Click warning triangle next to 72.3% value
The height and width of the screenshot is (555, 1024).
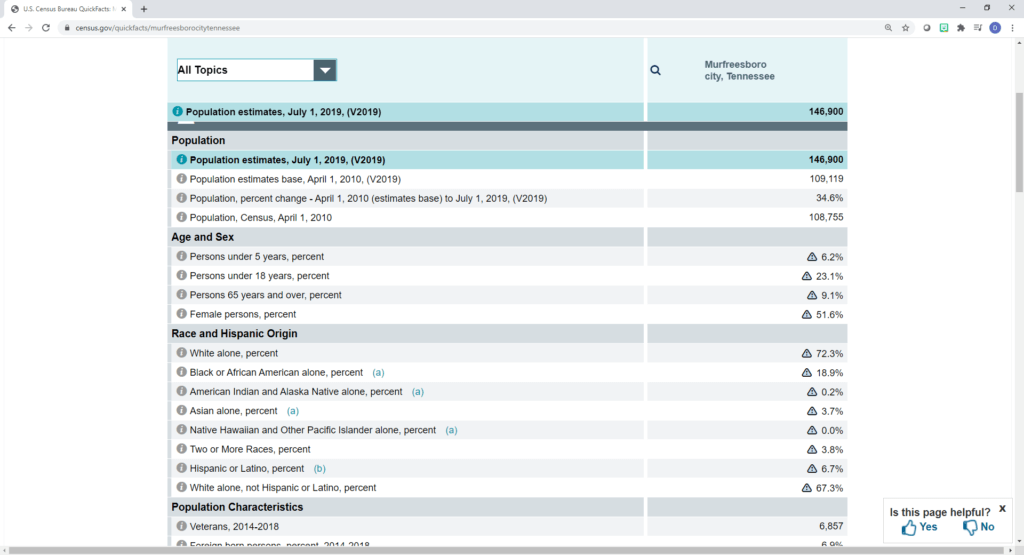807,353
